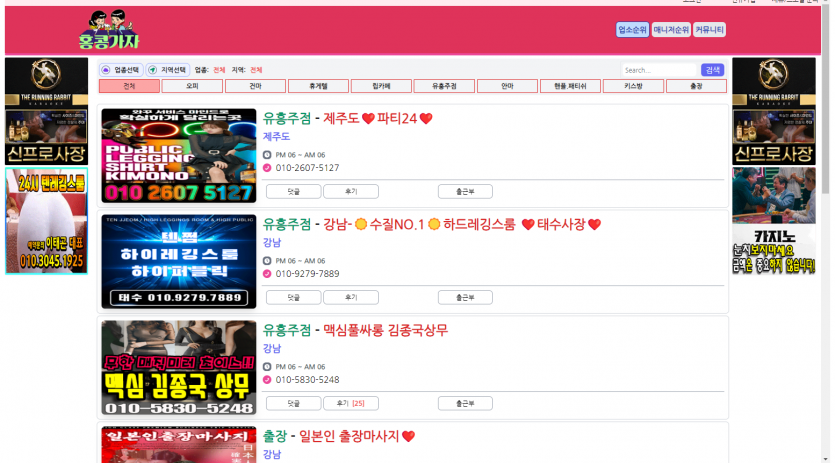Open the 업소순위 ranking page
The height and width of the screenshot is (463, 835).
[x=632, y=30]
